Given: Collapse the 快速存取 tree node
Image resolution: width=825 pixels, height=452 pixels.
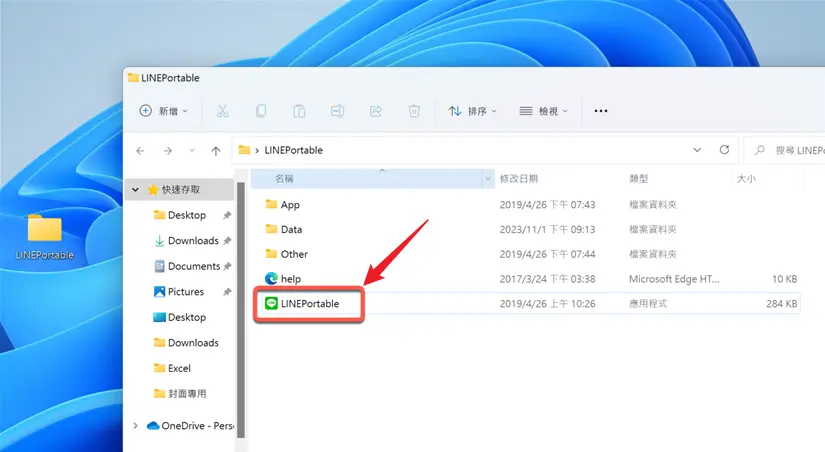Looking at the screenshot, I should point(135,189).
